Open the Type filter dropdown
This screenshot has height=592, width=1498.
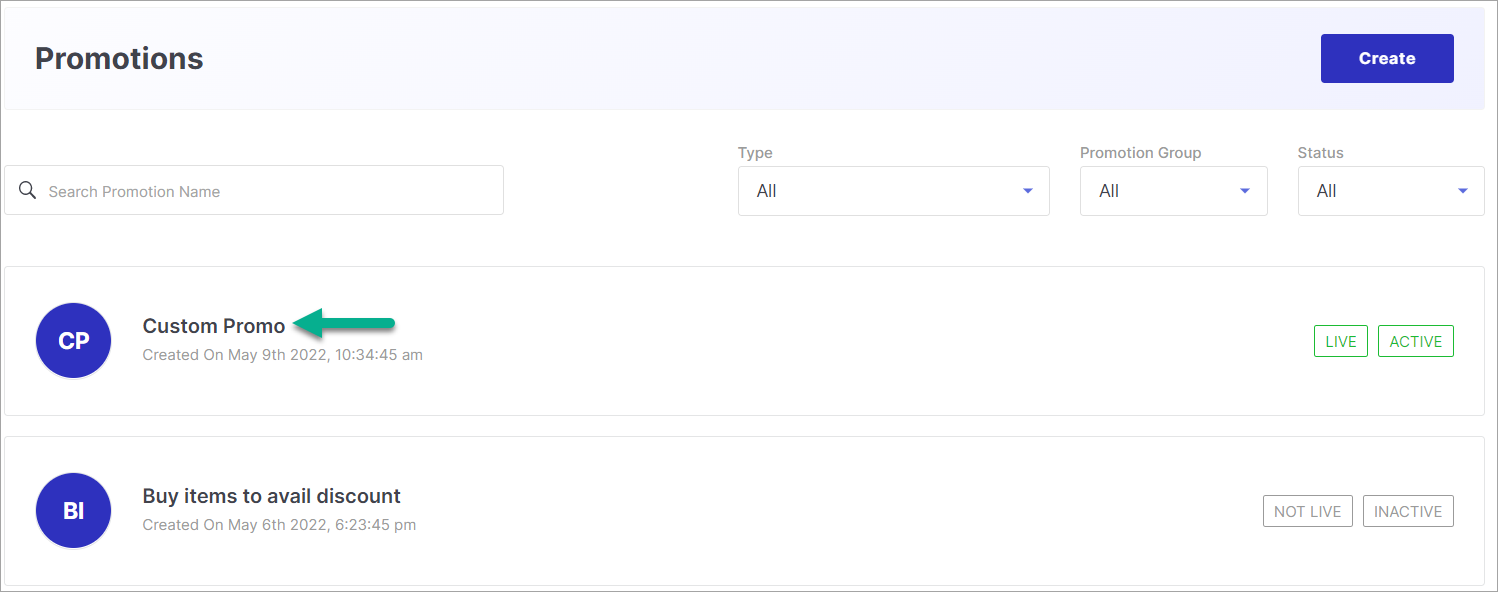point(893,191)
